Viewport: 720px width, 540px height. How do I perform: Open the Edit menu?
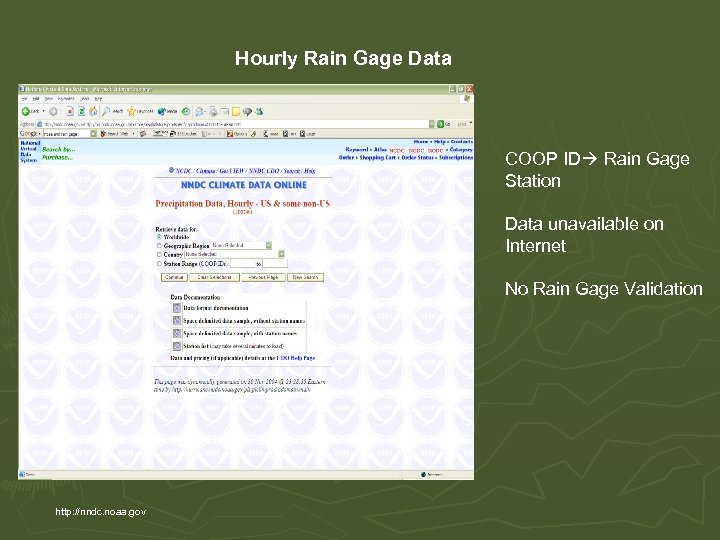click(36, 99)
